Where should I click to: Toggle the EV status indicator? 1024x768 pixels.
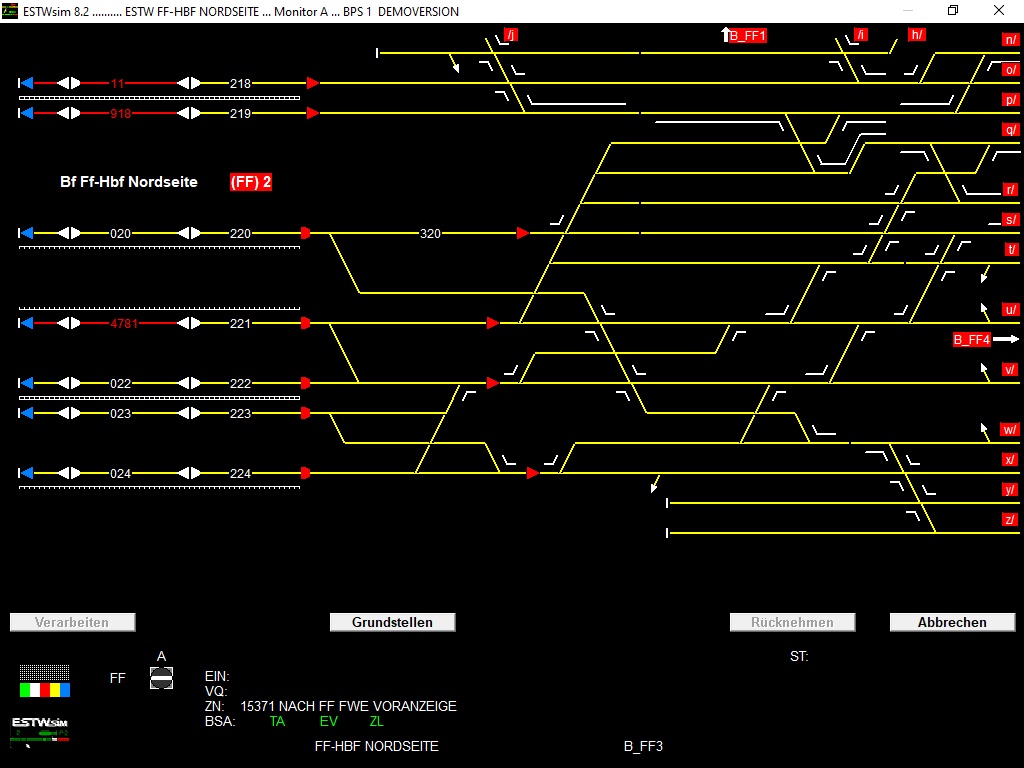tap(328, 721)
